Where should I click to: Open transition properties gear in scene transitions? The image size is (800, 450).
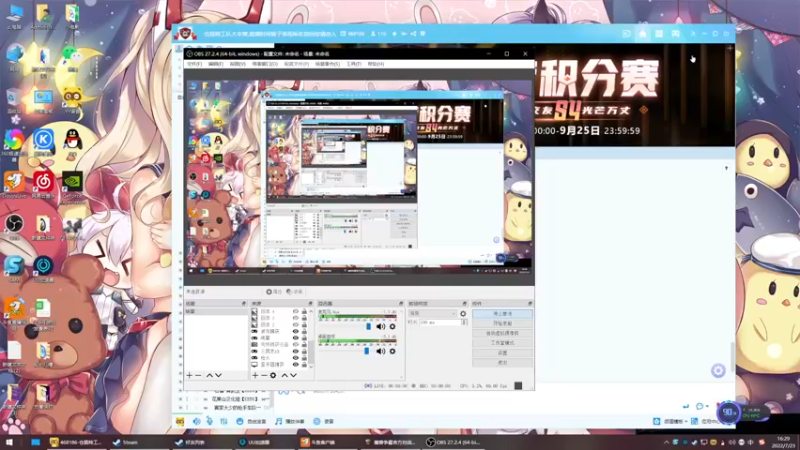(463, 314)
